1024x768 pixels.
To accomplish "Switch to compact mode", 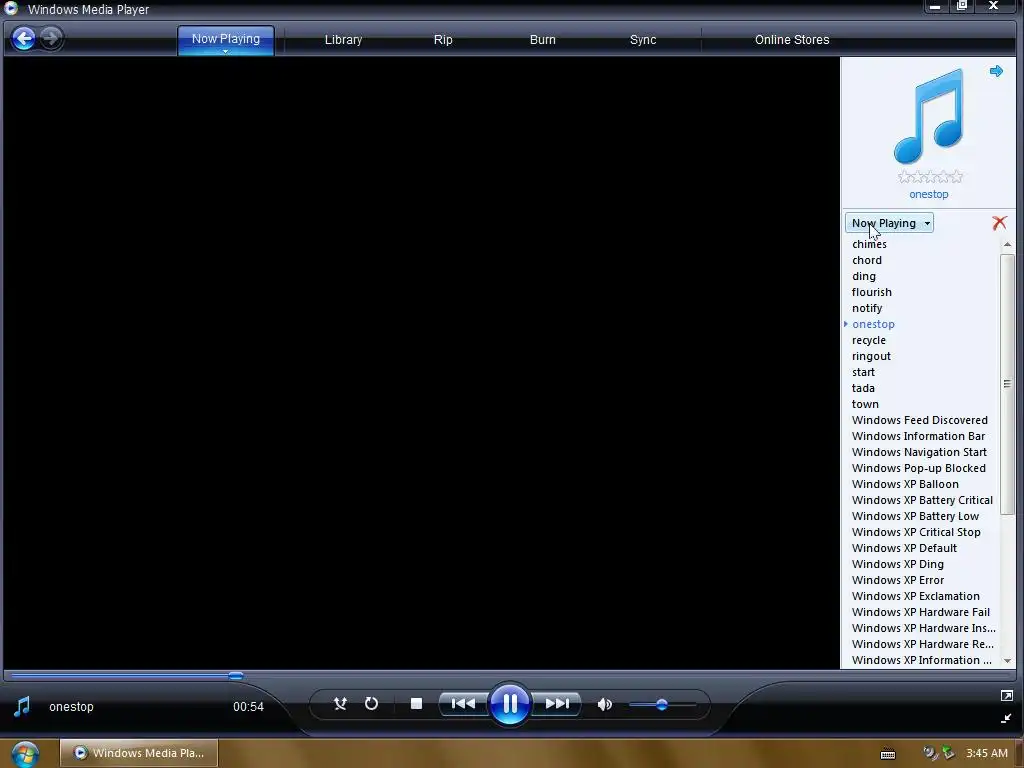I will (1006, 718).
